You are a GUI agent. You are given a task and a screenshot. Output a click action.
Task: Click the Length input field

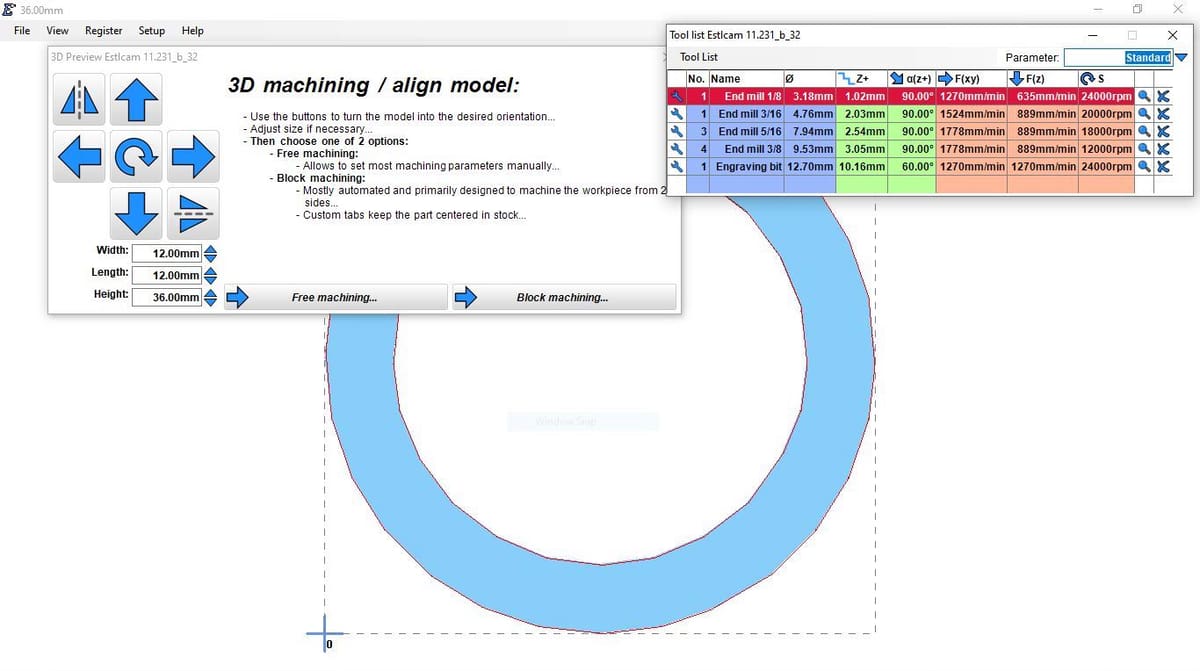pos(166,275)
